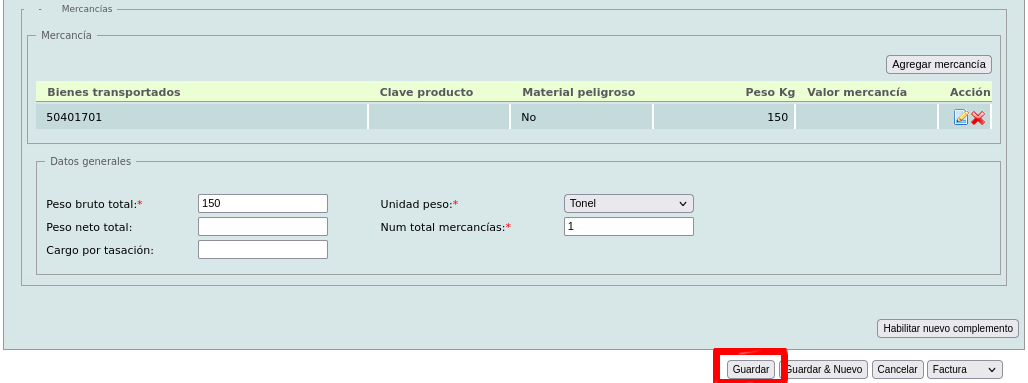Click Habilitar nuevo complemento button
The height and width of the screenshot is (383, 1028).
[x=947, y=328]
